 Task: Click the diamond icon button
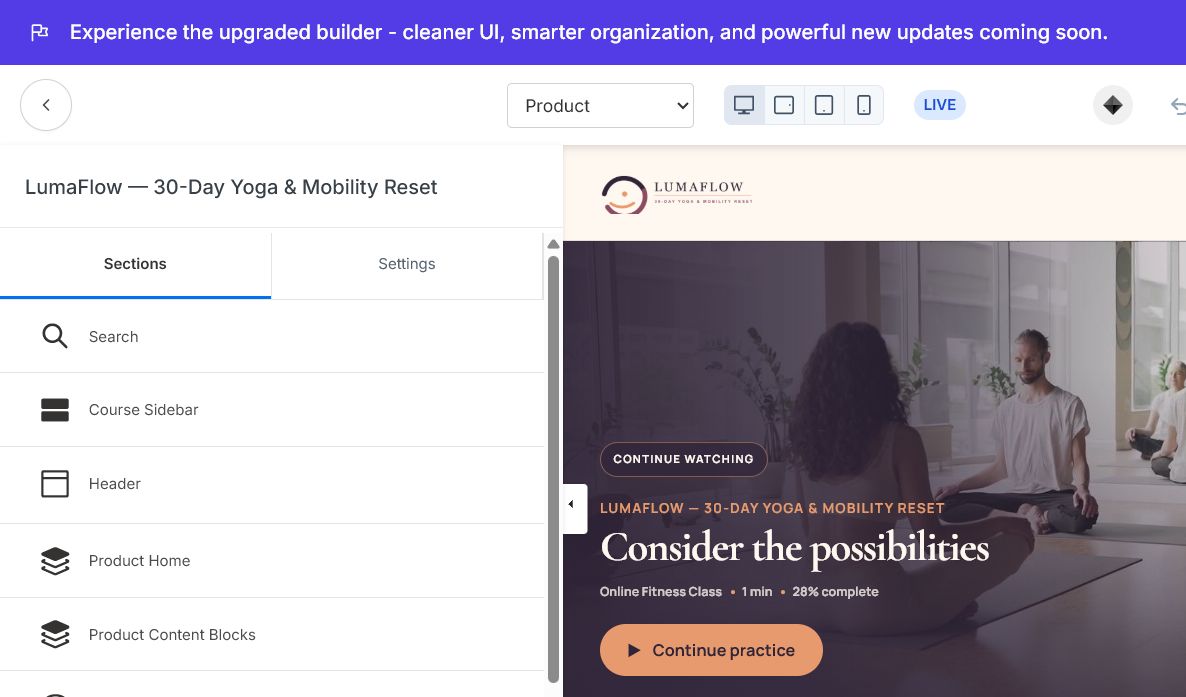(1113, 105)
